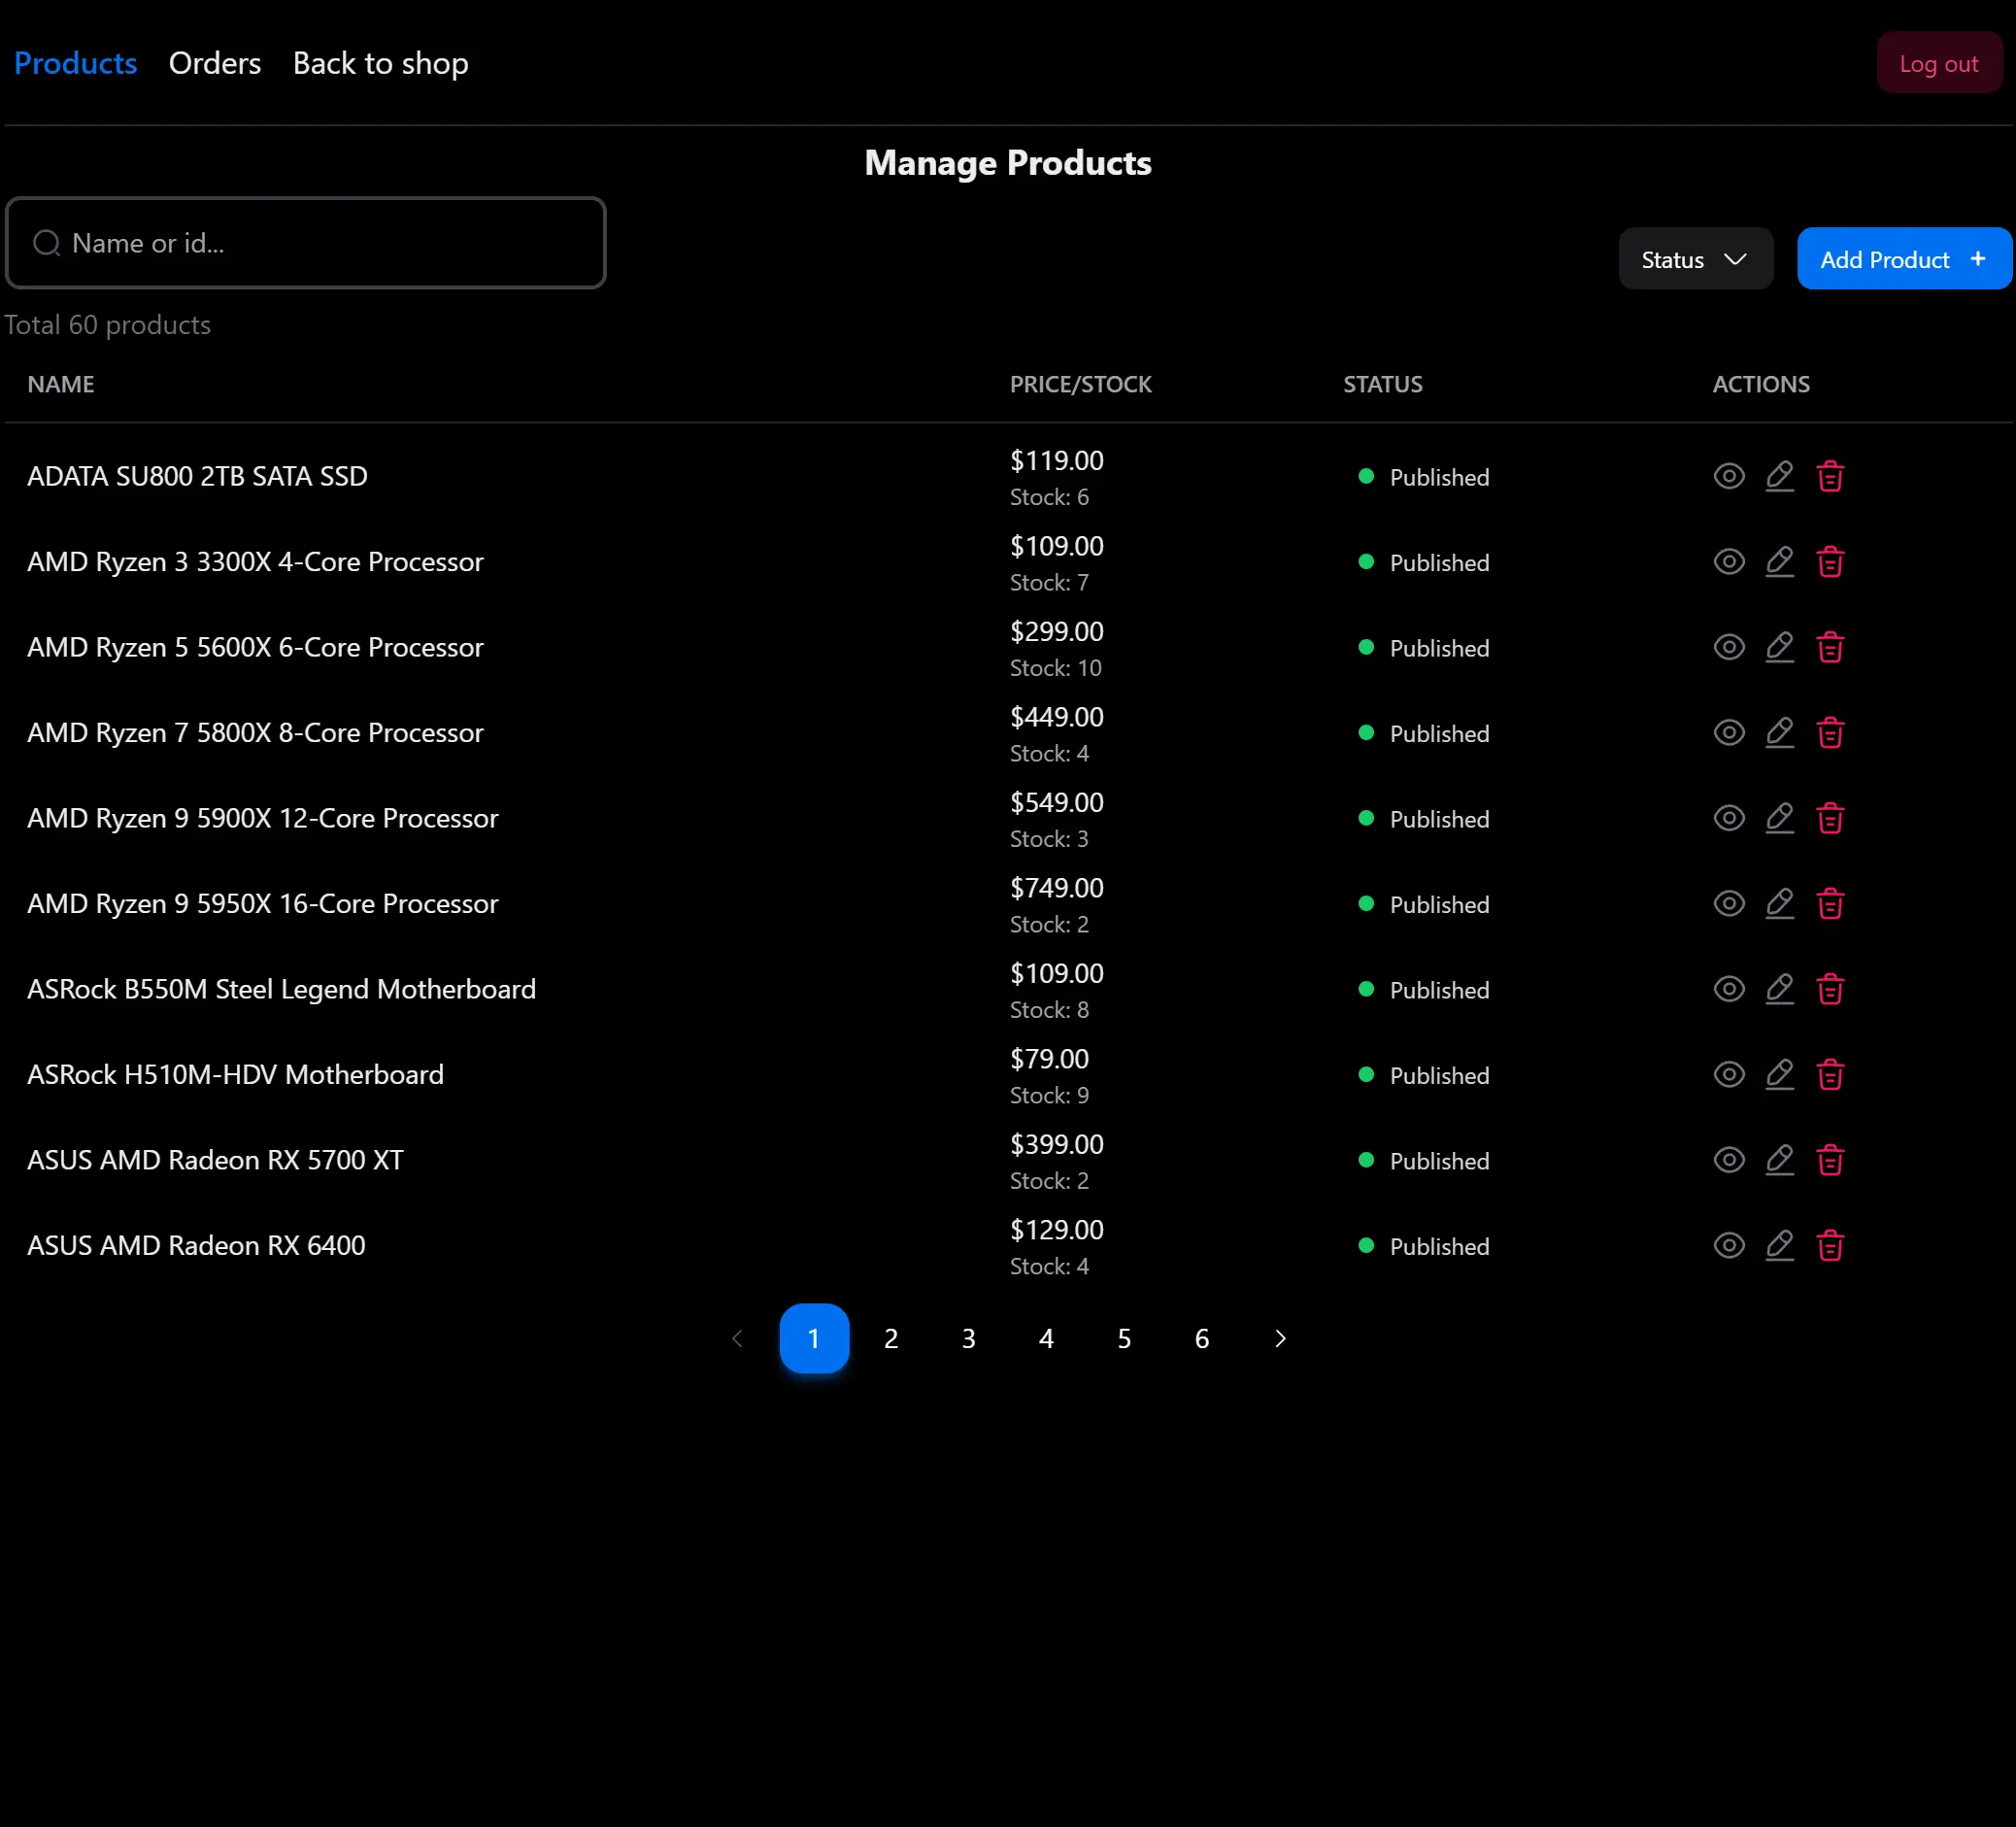Click the eye icon for ADATA SU800 2TB SATA SSD
2016x1827 pixels.
click(x=1728, y=474)
